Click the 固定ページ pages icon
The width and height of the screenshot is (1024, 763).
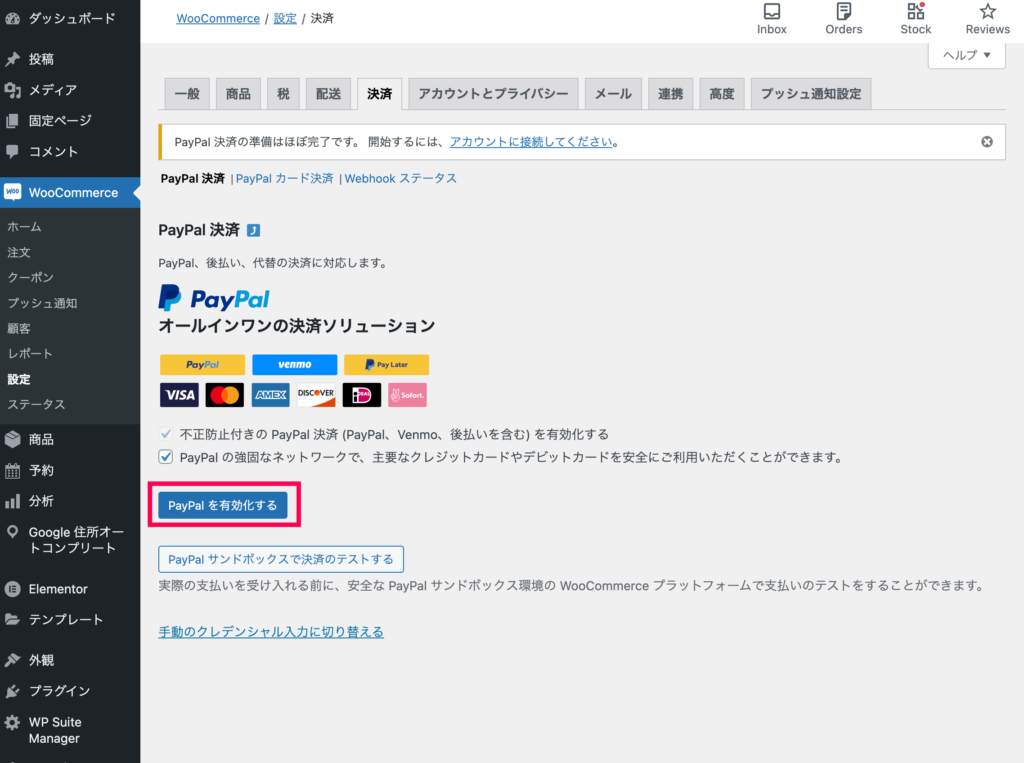tap(12, 121)
